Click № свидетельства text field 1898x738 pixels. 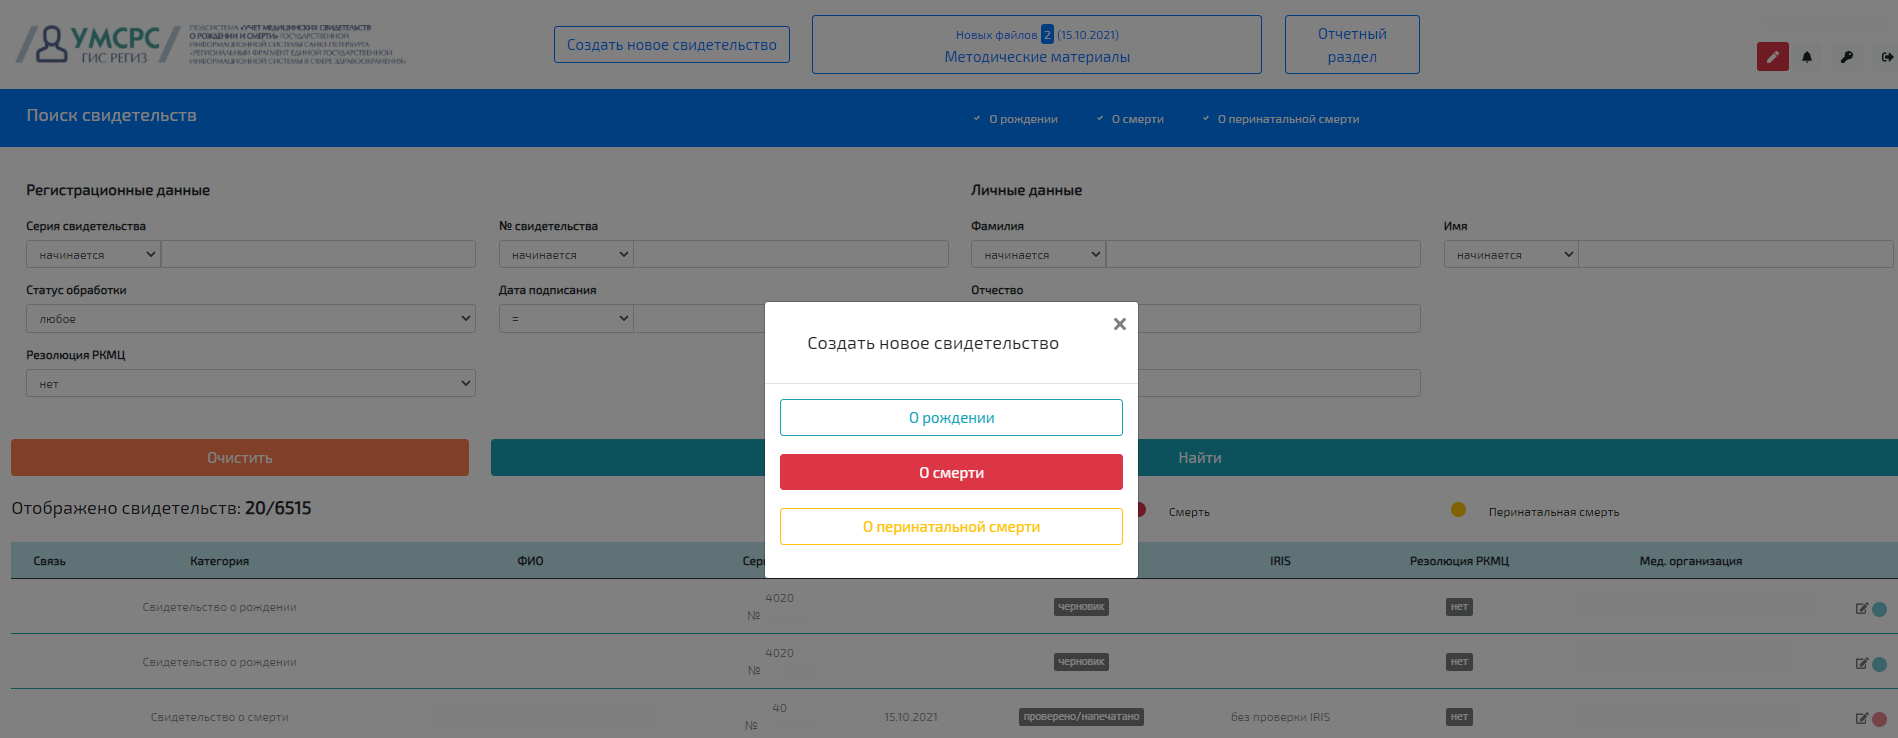tap(791, 254)
